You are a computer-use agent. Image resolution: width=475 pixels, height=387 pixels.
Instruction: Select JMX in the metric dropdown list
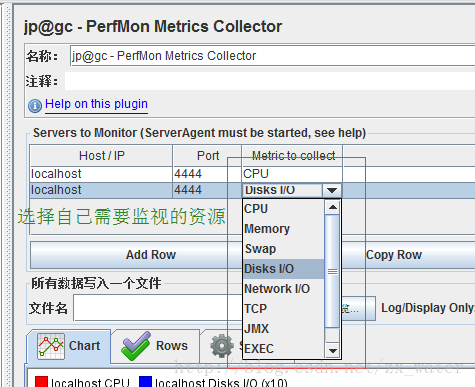tap(283, 329)
